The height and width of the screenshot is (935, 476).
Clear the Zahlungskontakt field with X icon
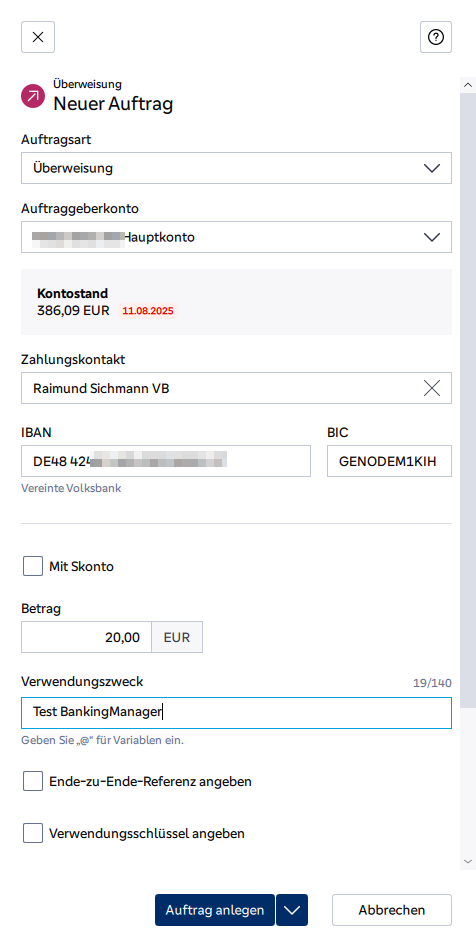tap(431, 388)
